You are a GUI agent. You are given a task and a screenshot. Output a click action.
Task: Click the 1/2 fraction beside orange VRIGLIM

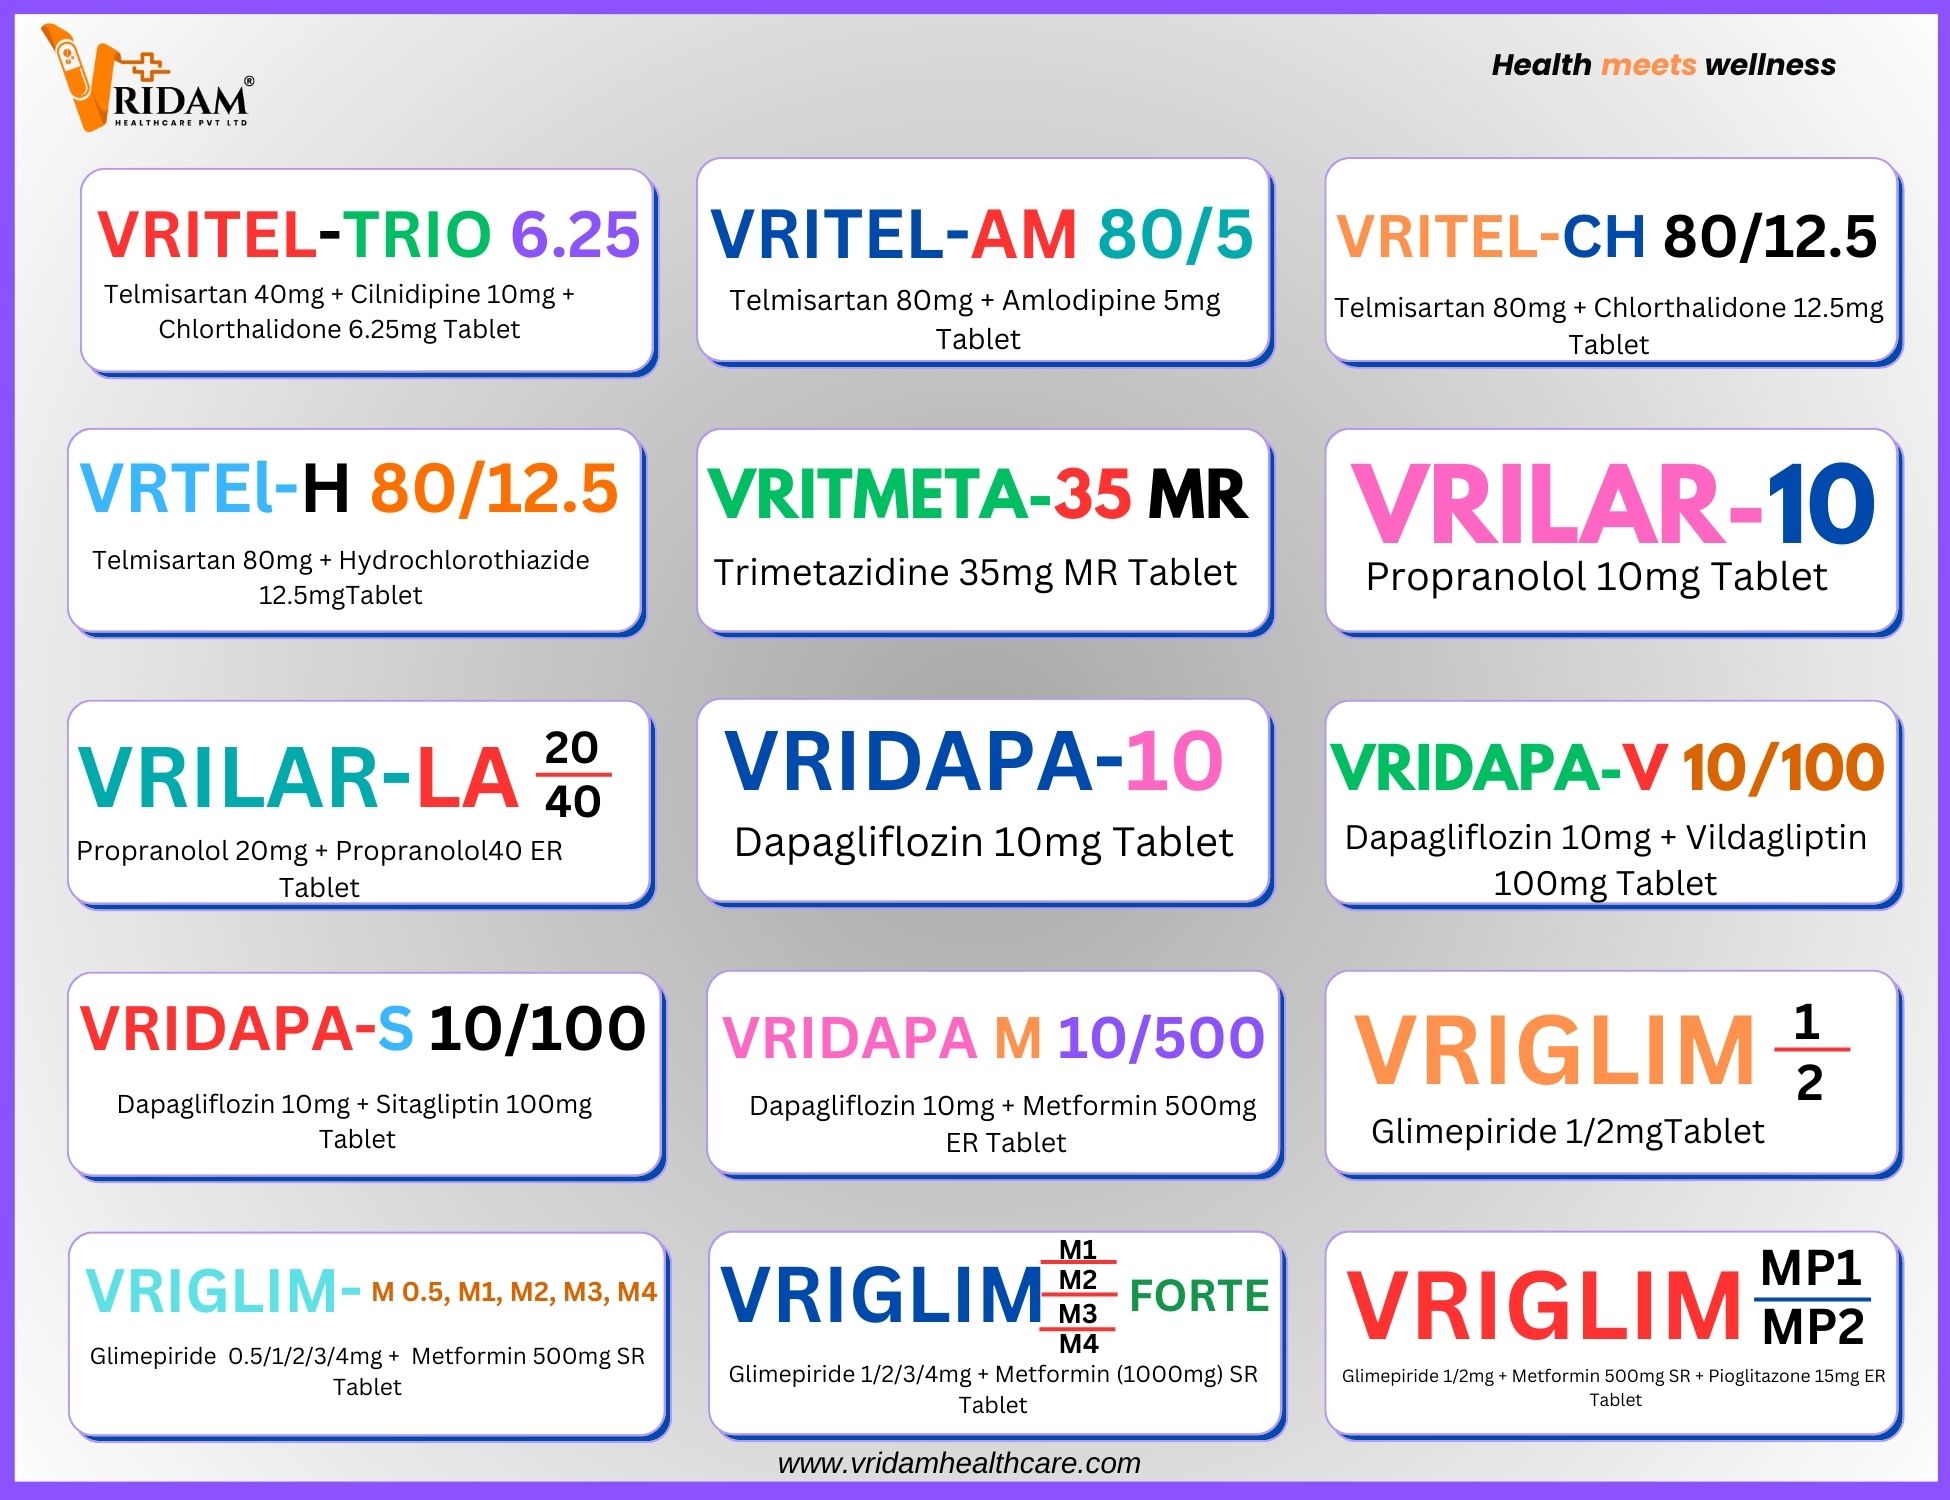pos(1811,1051)
